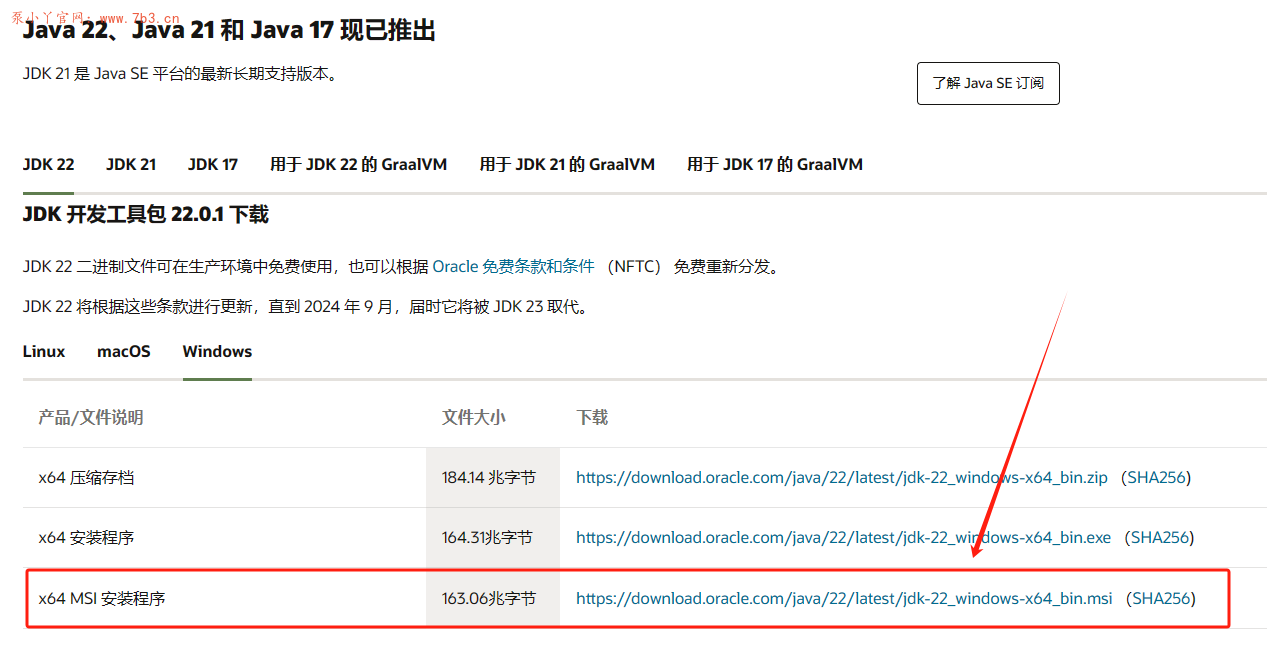
Task: Switch to the Linux platform tab
Action: [43, 351]
